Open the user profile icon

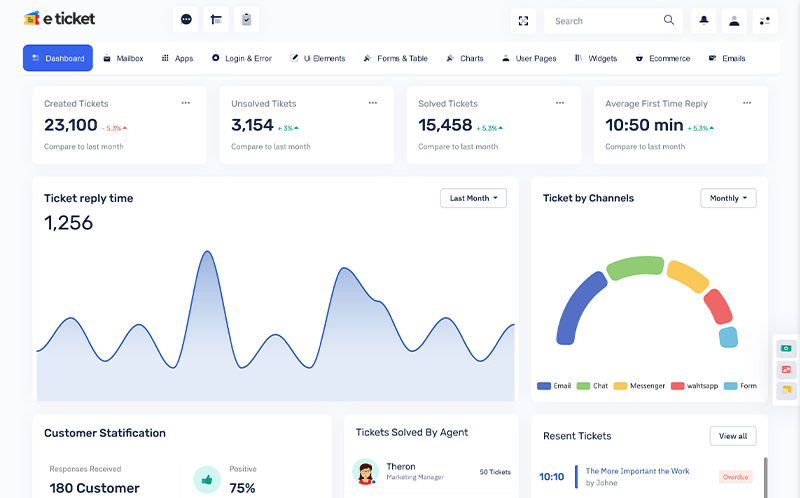click(734, 21)
